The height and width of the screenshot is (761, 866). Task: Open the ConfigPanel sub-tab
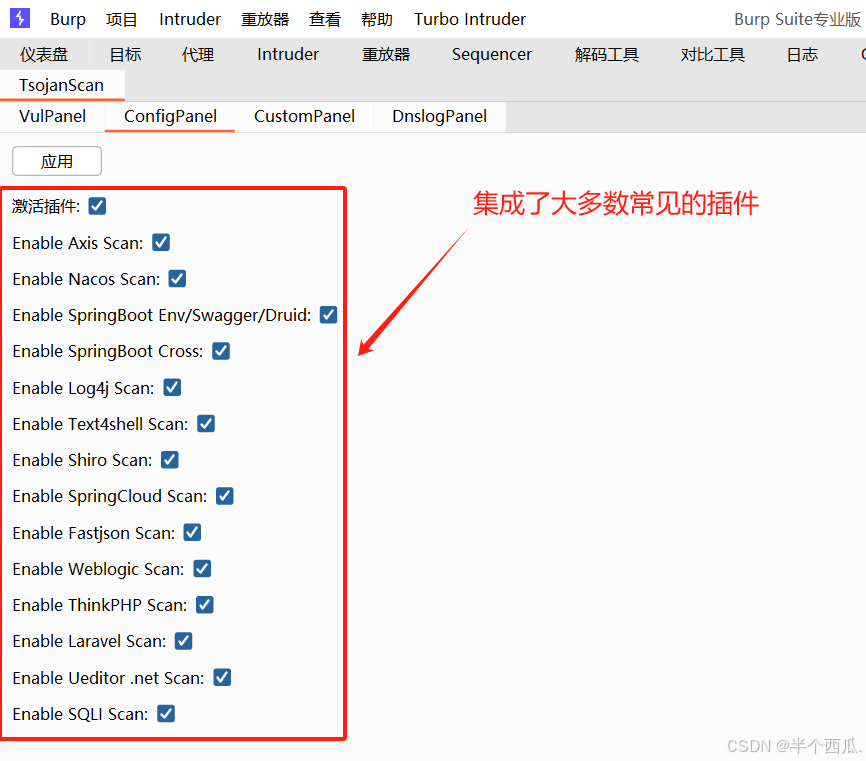170,117
